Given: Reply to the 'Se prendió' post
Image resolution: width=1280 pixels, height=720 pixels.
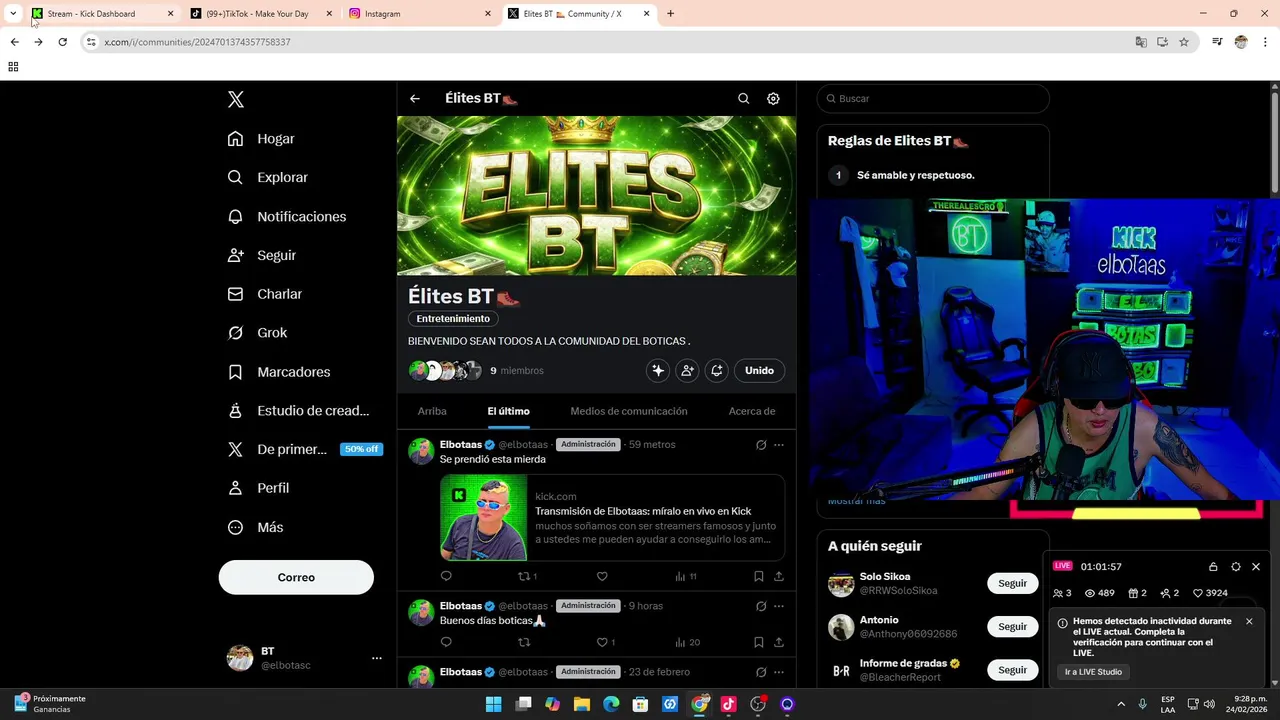Looking at the screenshot, I should pyautogui.click(x=446, y=576).
